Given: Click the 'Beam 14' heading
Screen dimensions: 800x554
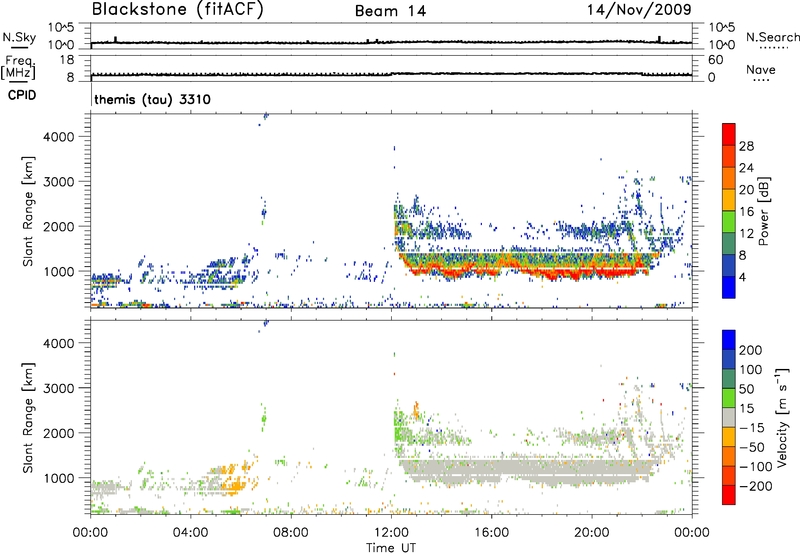Looking at the screenshot, I should coord(390,11).
